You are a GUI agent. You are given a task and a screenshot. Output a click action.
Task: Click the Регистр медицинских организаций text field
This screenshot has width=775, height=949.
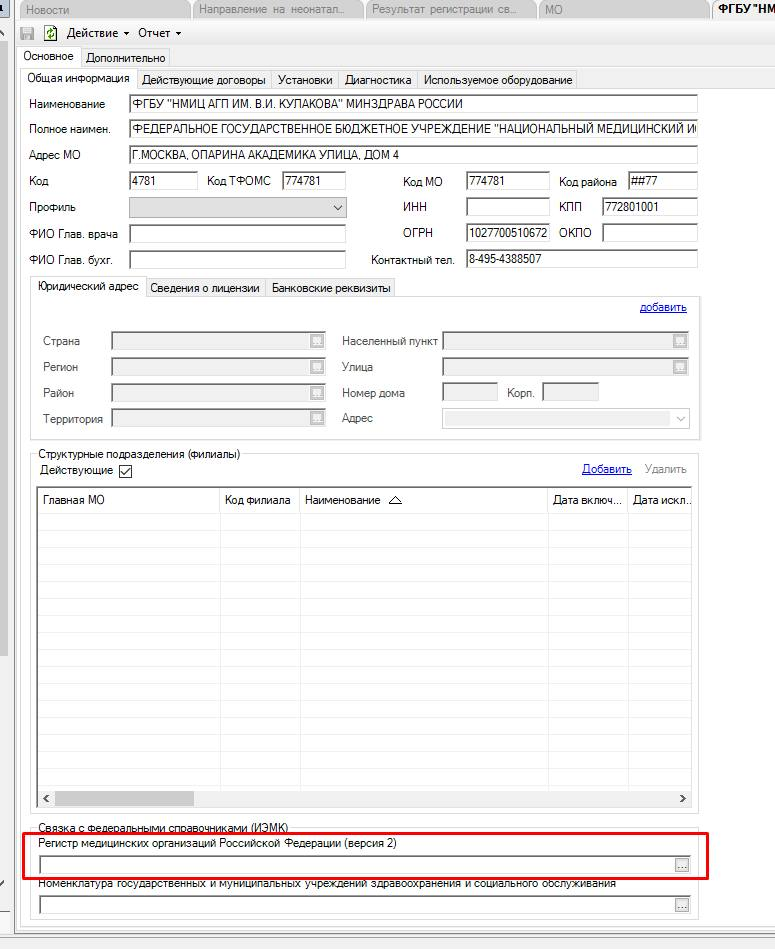[x=357, y=865]
